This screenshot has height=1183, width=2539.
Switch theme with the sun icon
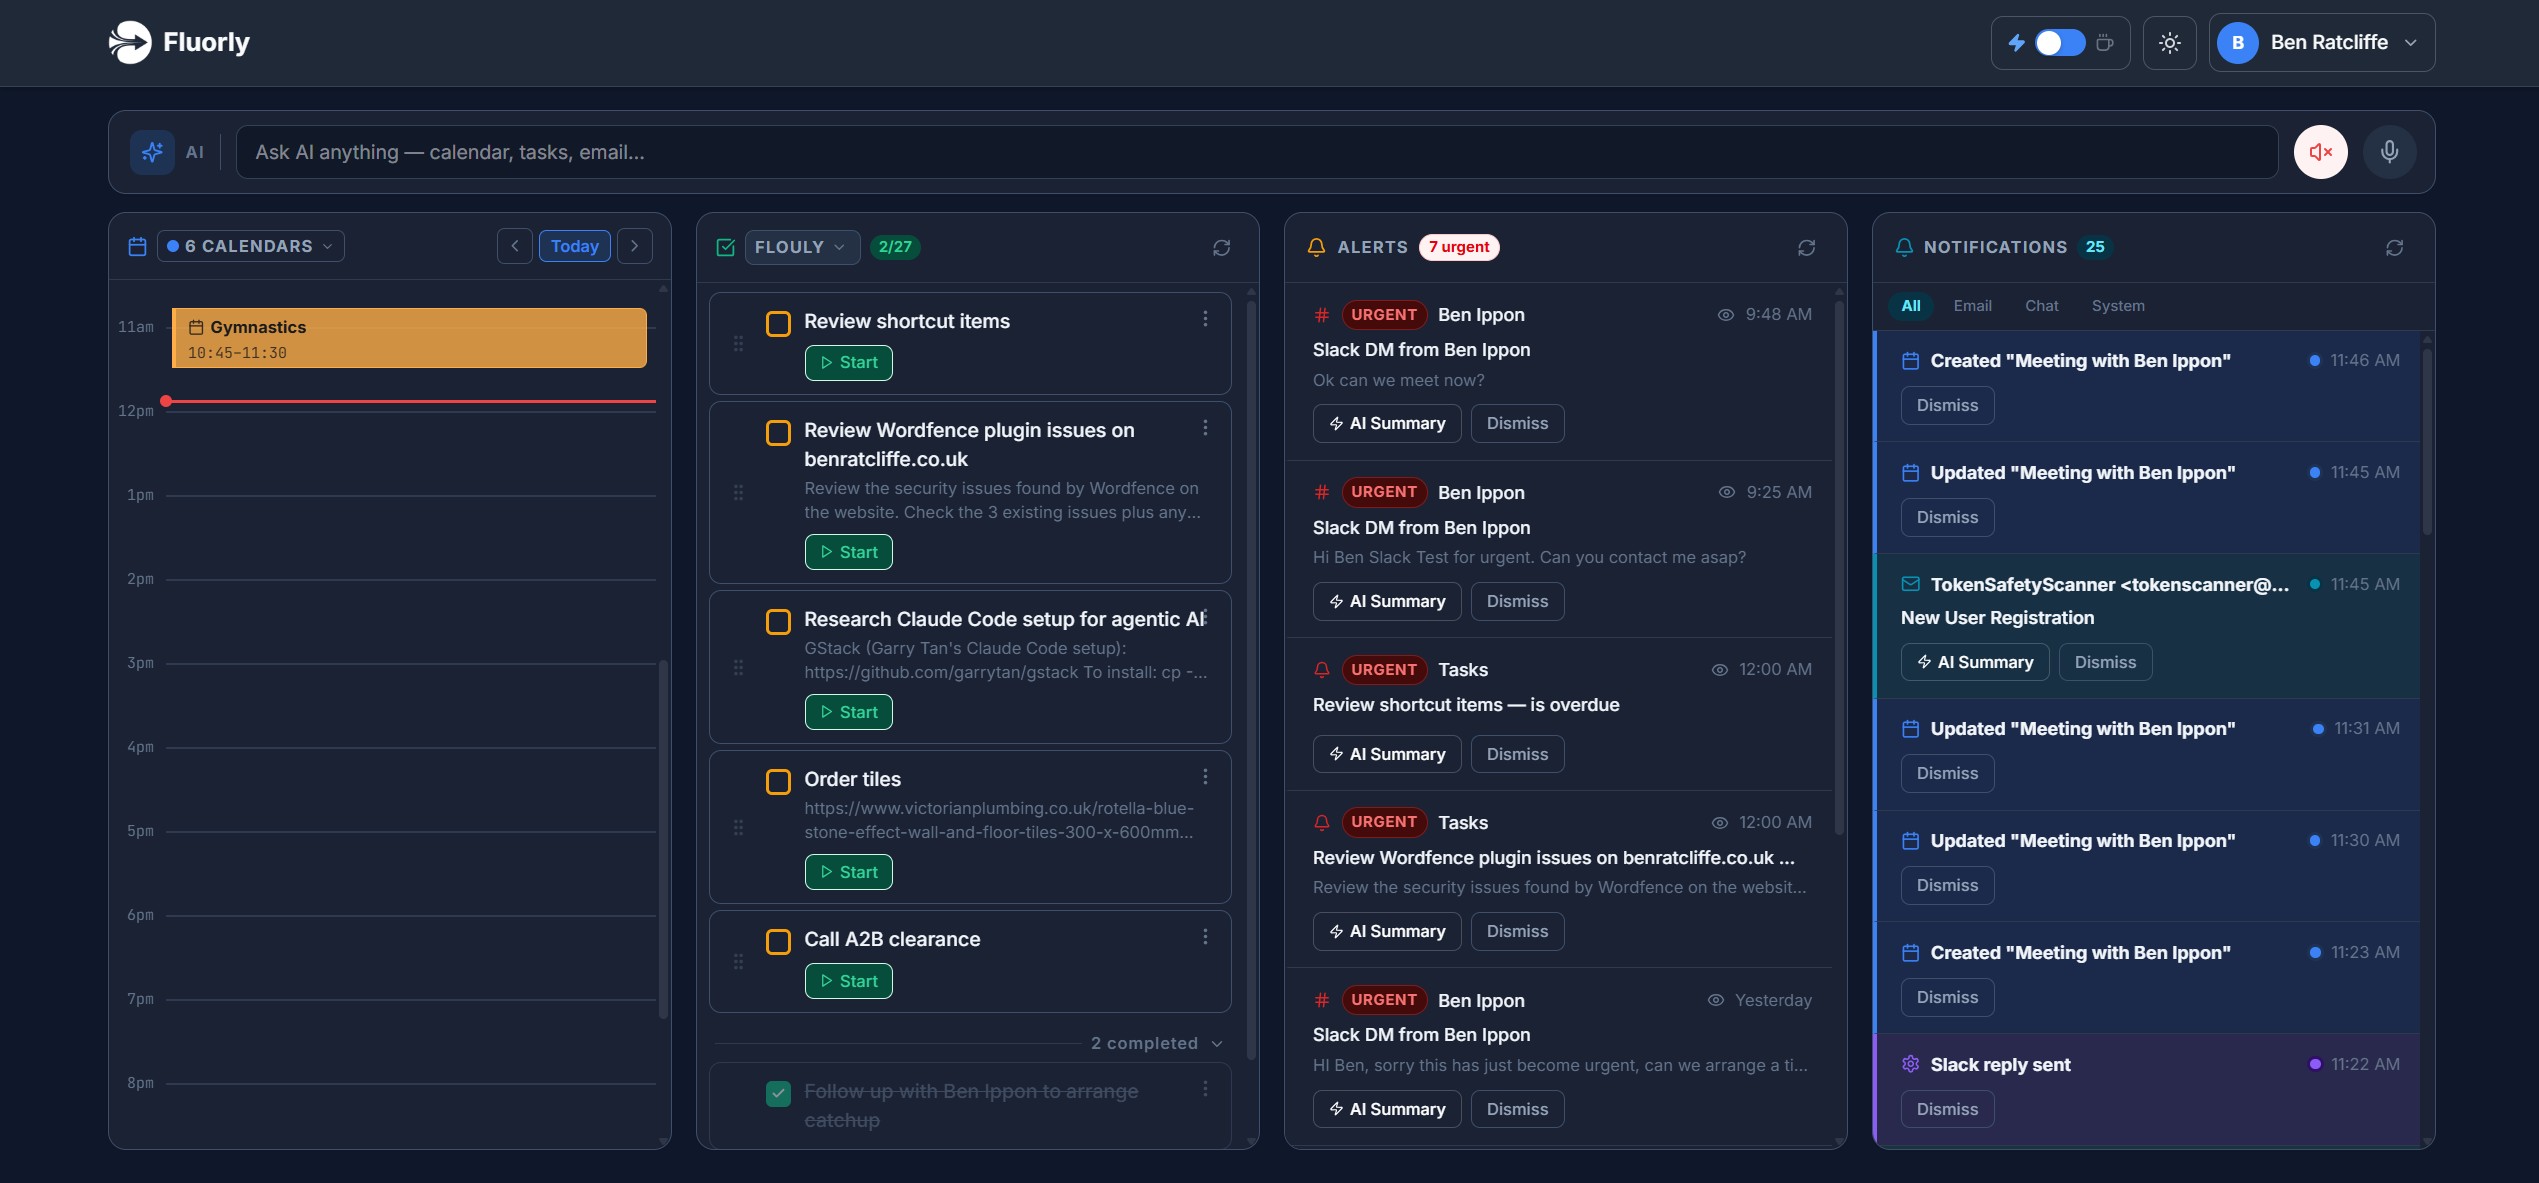pos(2169,43)
